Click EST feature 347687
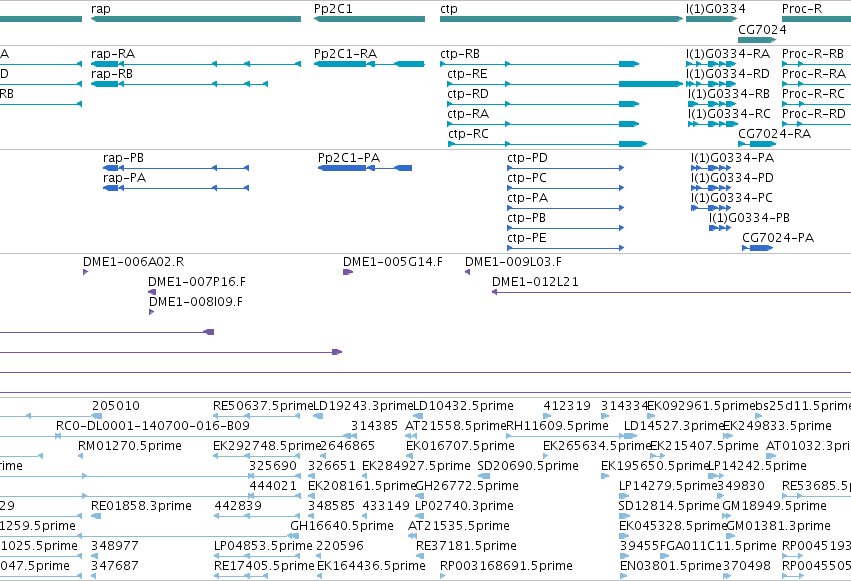Image resolution: width=851 pixels, height=581 pixels. pyautogui.click(x=115, y=566)
